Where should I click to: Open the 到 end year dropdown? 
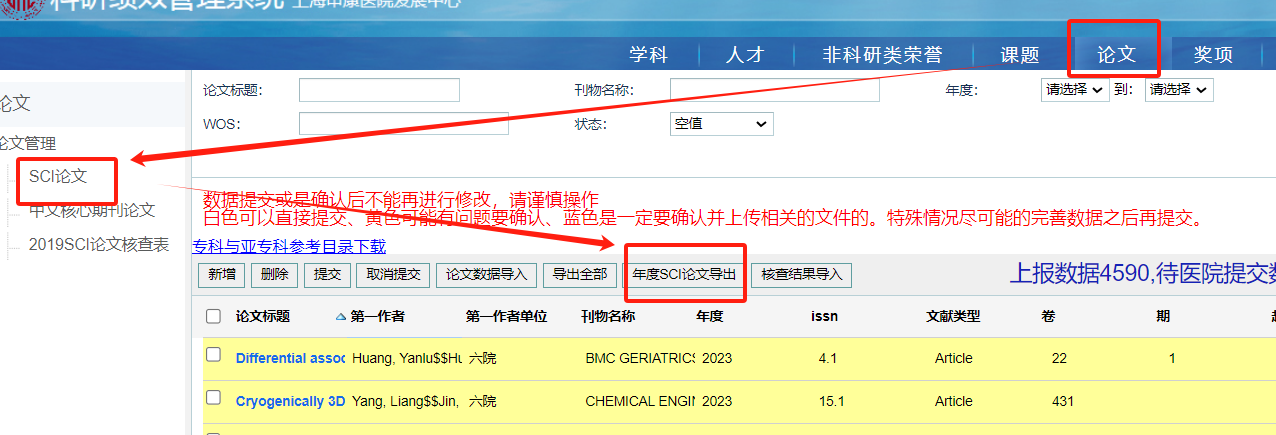(1178, 90)
